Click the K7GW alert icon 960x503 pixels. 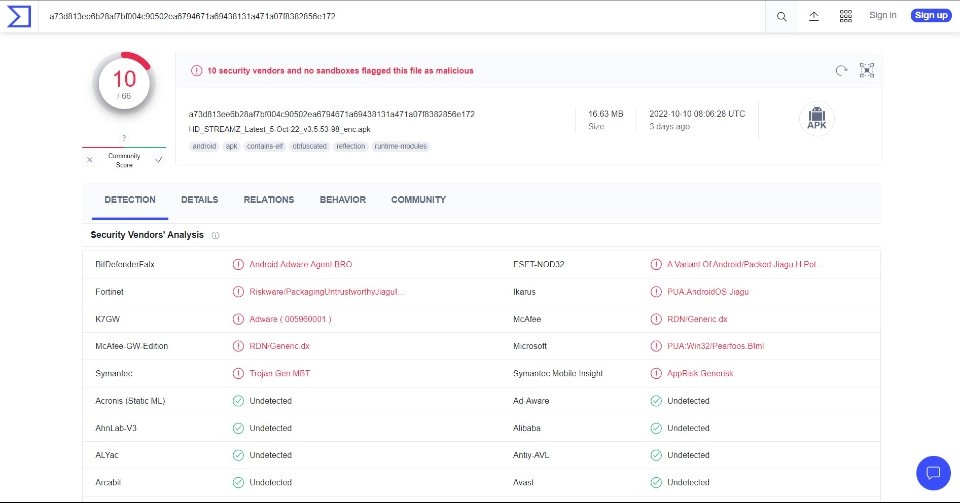238,319
